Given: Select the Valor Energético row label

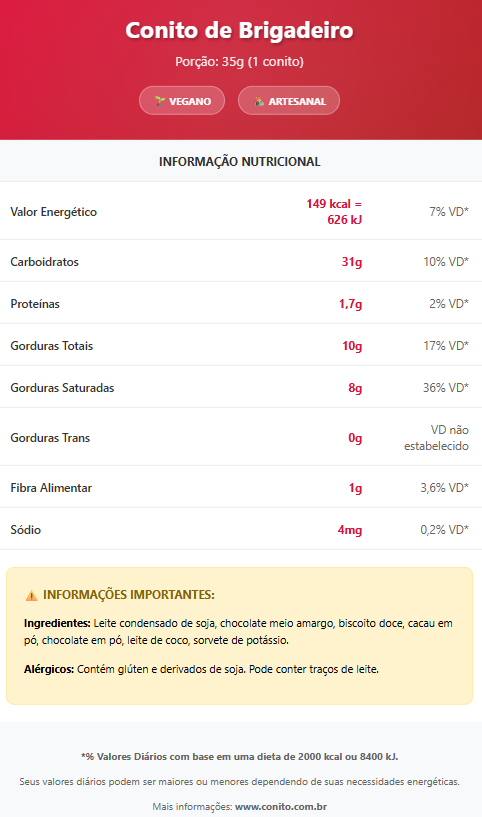Looking at the screenshot, I should coord(54,212).
